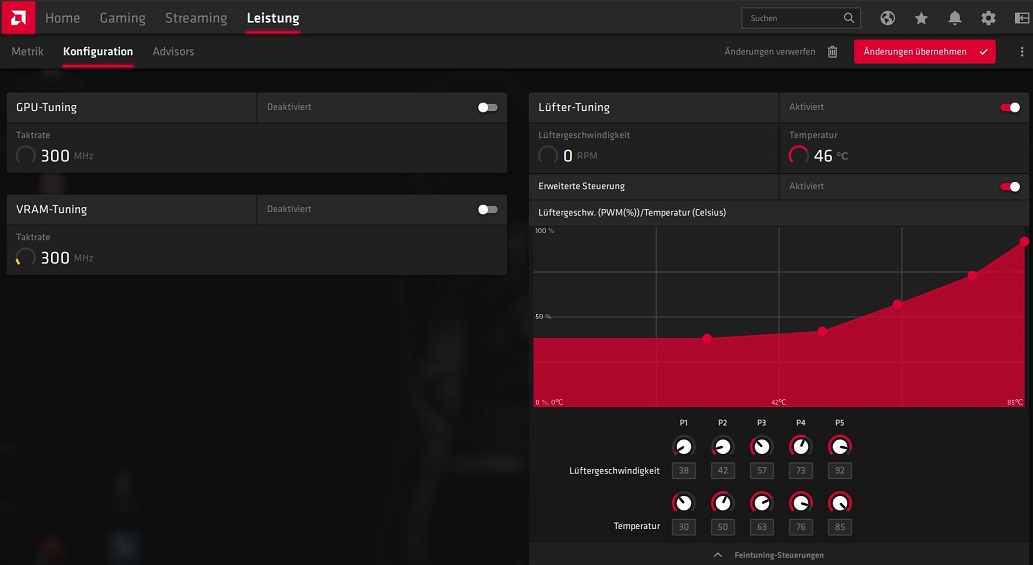Click the Temperatur 46 °C gauge icon
Screen dimensions: 1033x565
[x=798, y=155]
